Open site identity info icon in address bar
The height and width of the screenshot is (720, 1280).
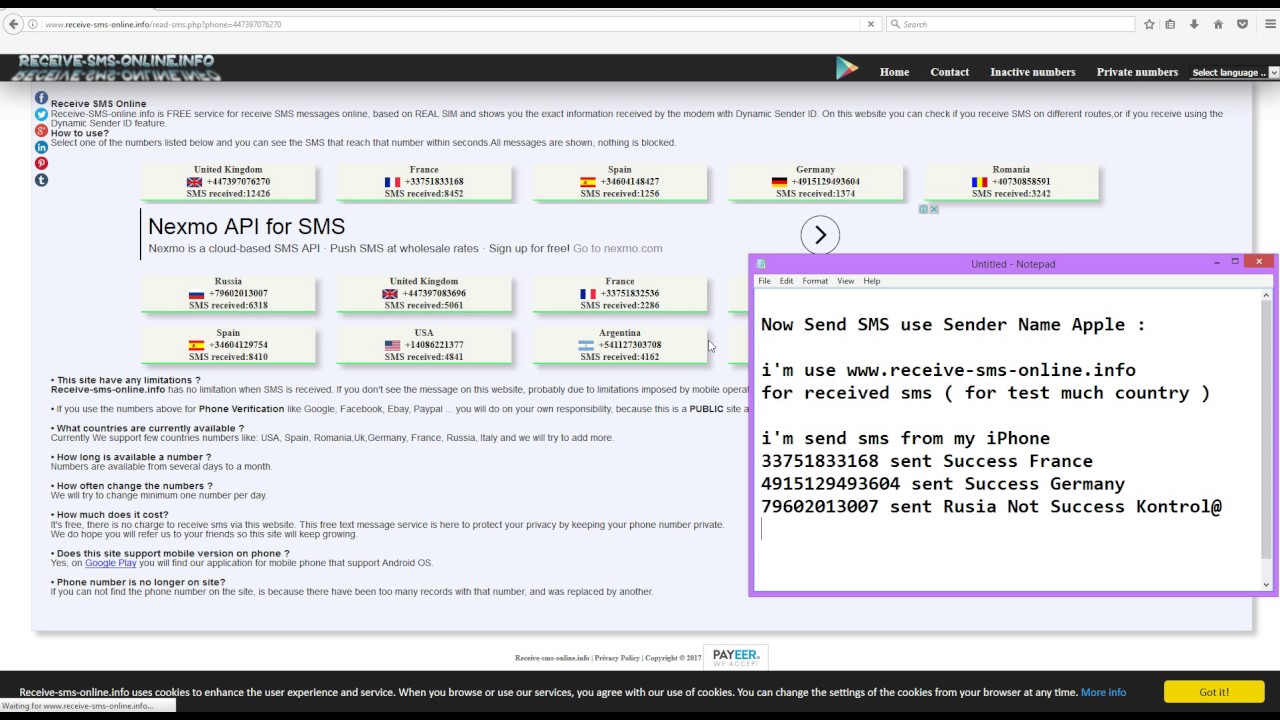coord(33,24)
